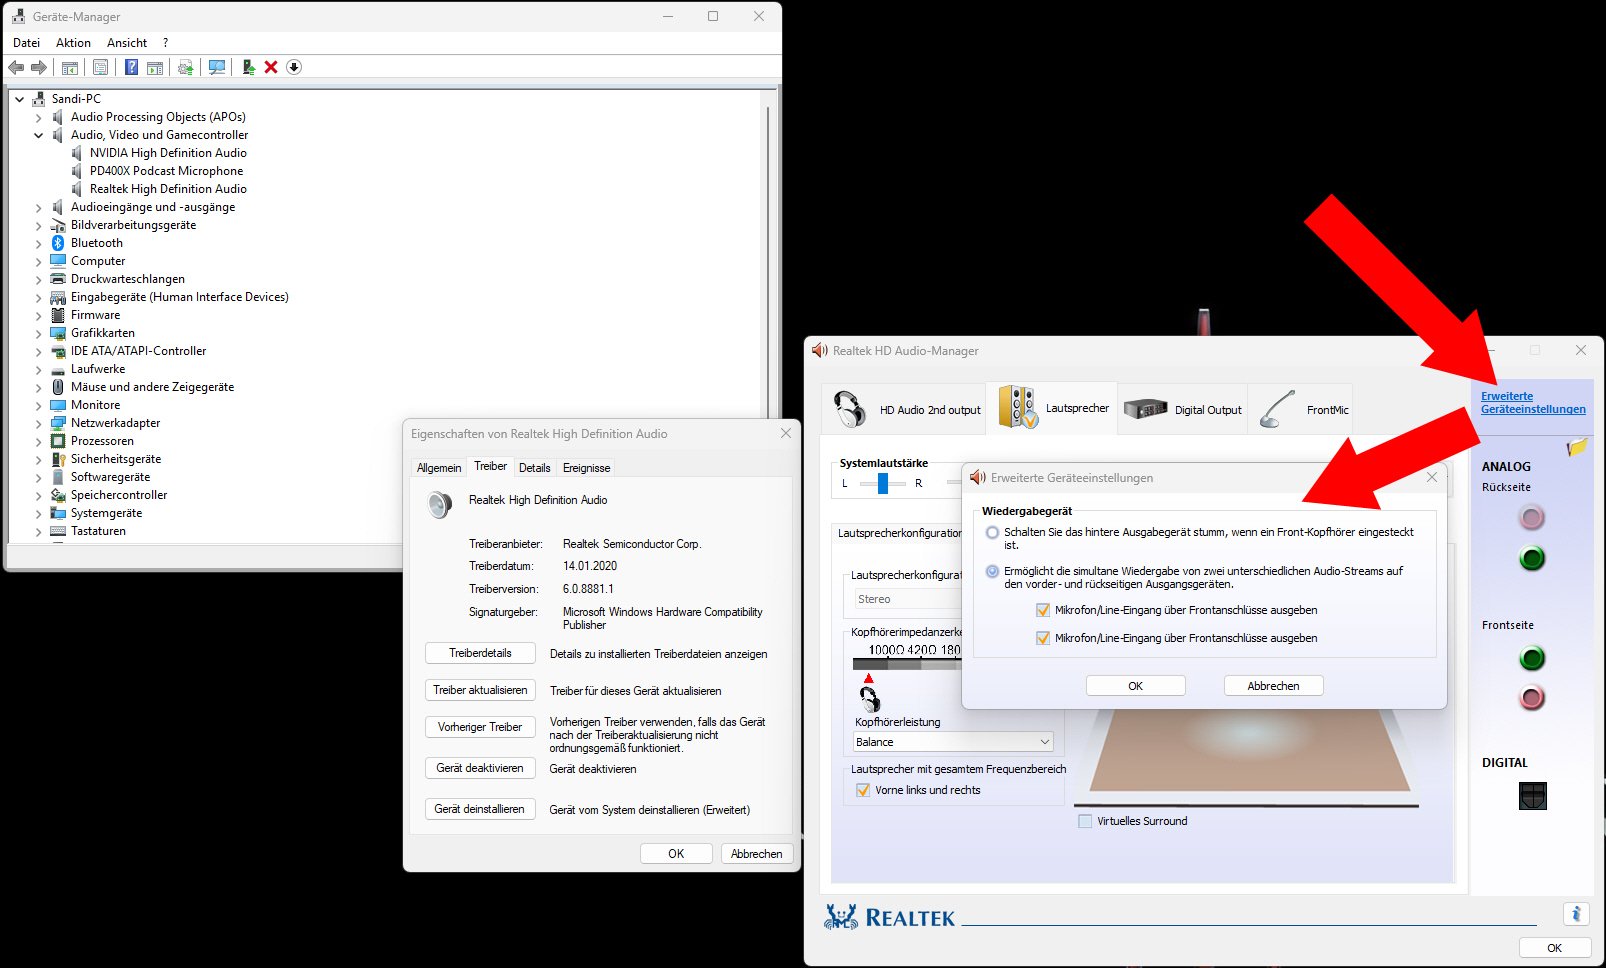Expand the Bluetooth device category

[x=39, y=242]
